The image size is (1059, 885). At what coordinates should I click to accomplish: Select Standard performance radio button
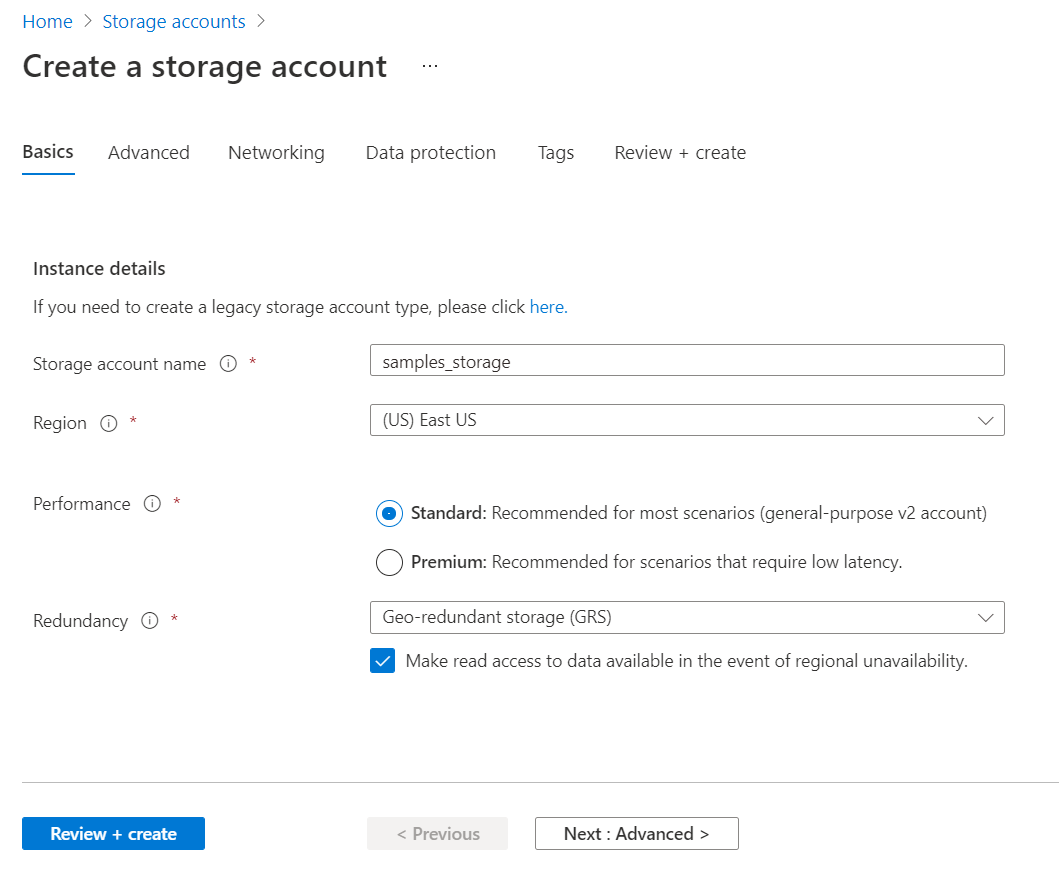(389, 513)
